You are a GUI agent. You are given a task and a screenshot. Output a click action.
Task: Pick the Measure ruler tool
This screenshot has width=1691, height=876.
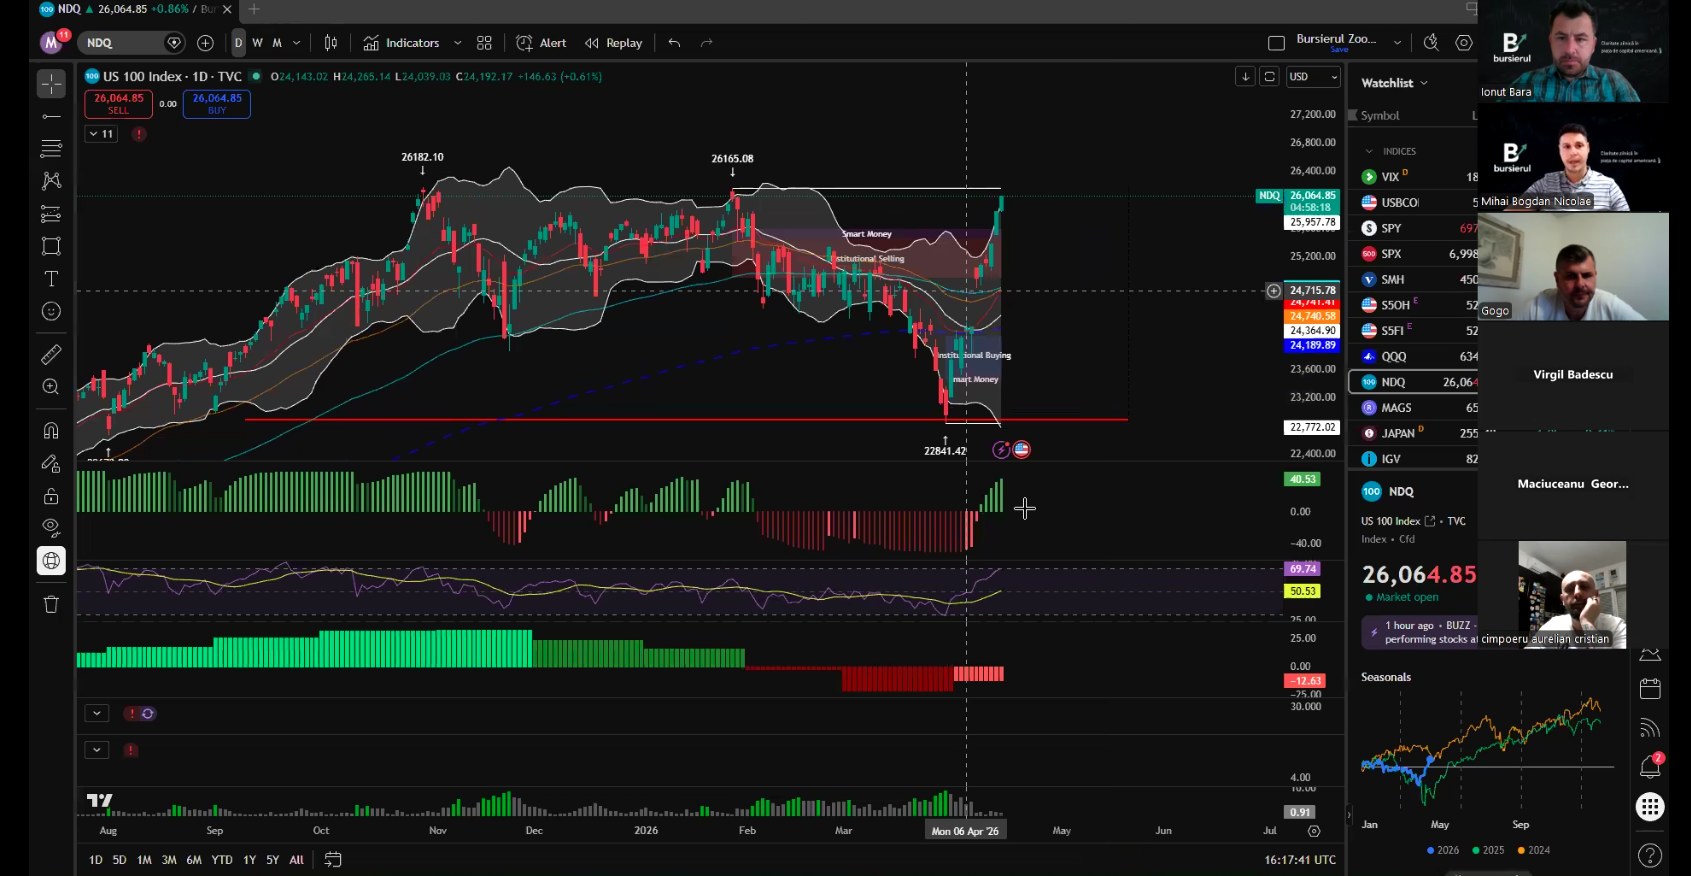pos(51,354)
